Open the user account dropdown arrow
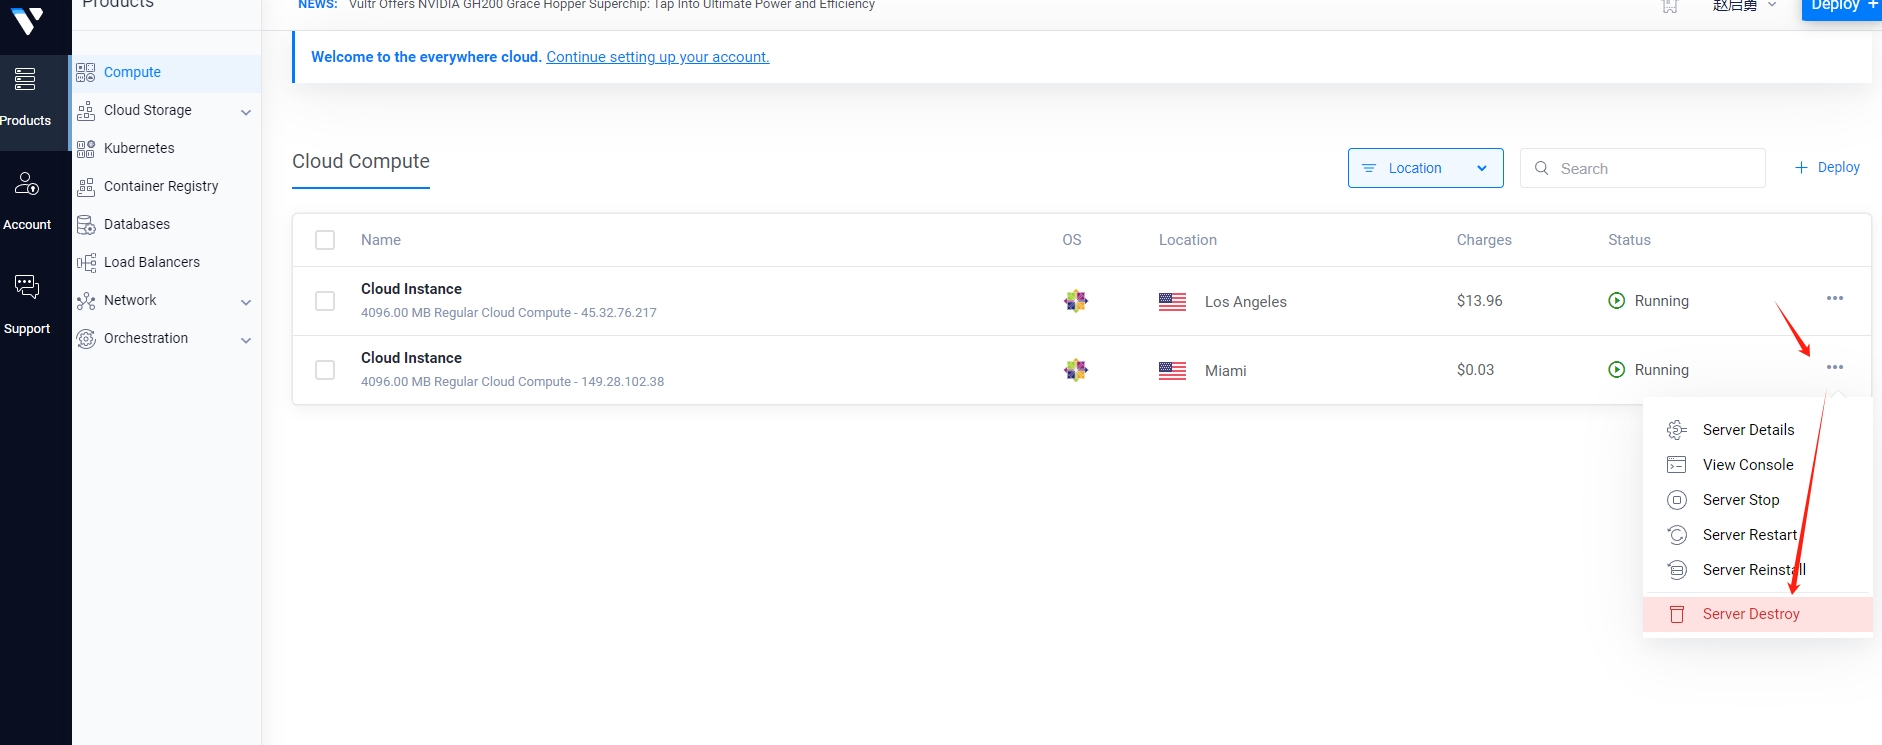 pos(1772,5)
